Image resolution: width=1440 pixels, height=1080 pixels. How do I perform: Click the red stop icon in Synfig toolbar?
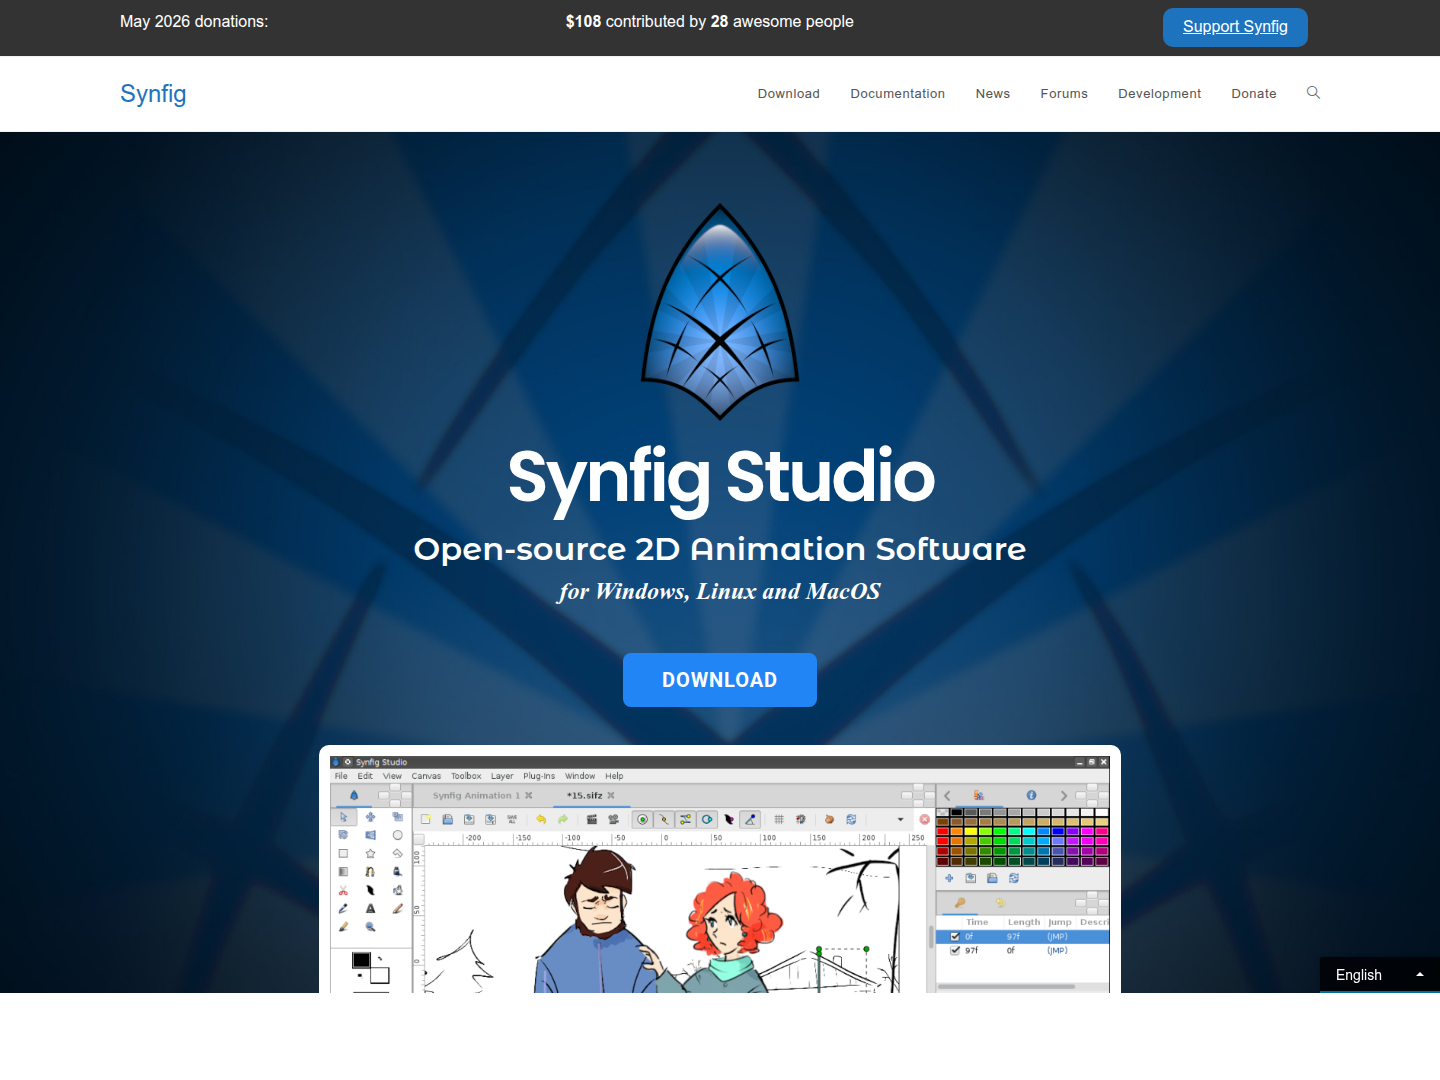click(924, 819)
